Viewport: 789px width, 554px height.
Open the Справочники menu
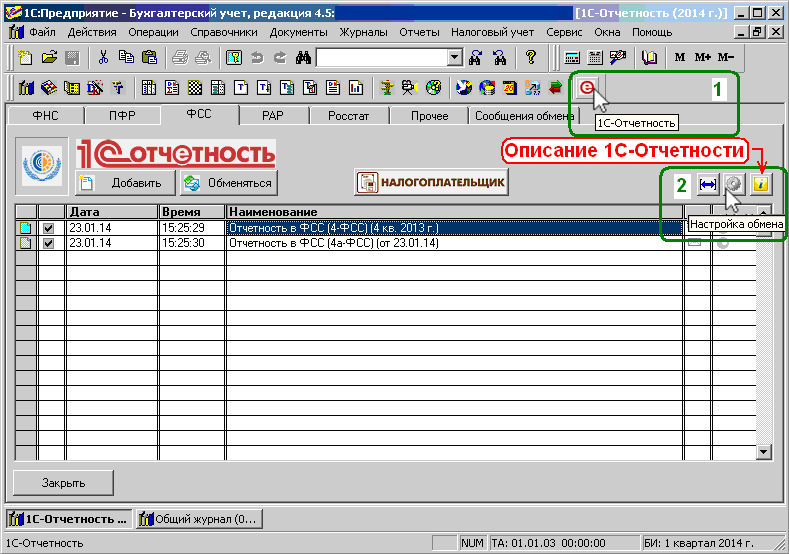tap(217, 32)
